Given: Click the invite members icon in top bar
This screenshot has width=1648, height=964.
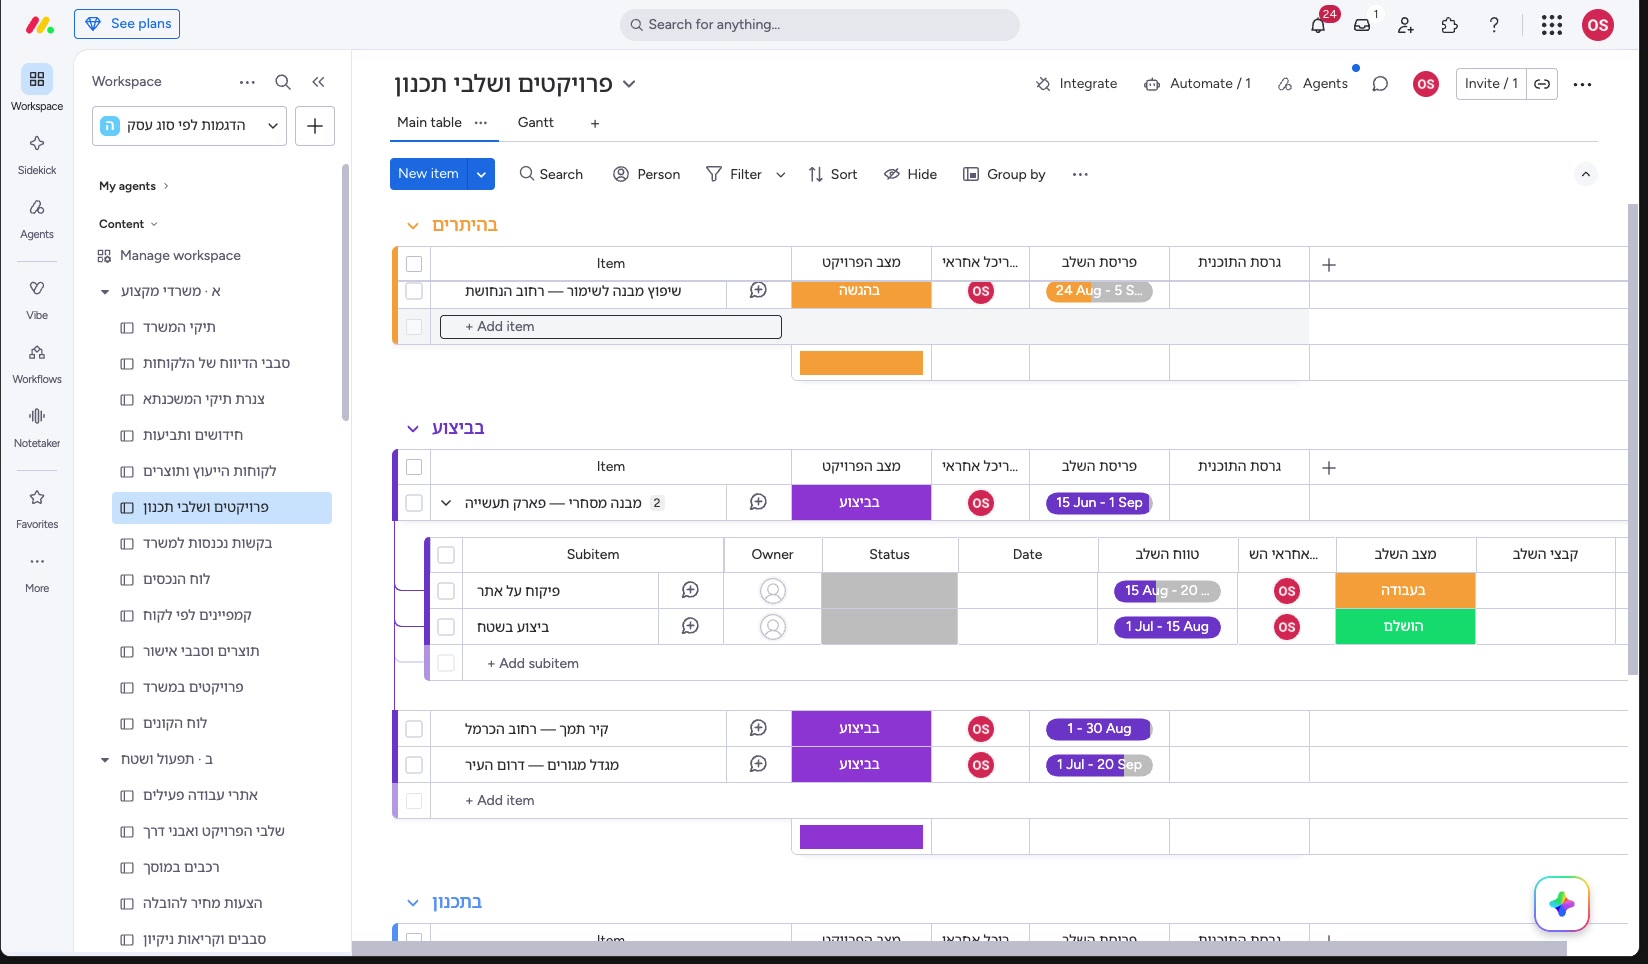Looking at the screenshot, I should pos(1406,25).
